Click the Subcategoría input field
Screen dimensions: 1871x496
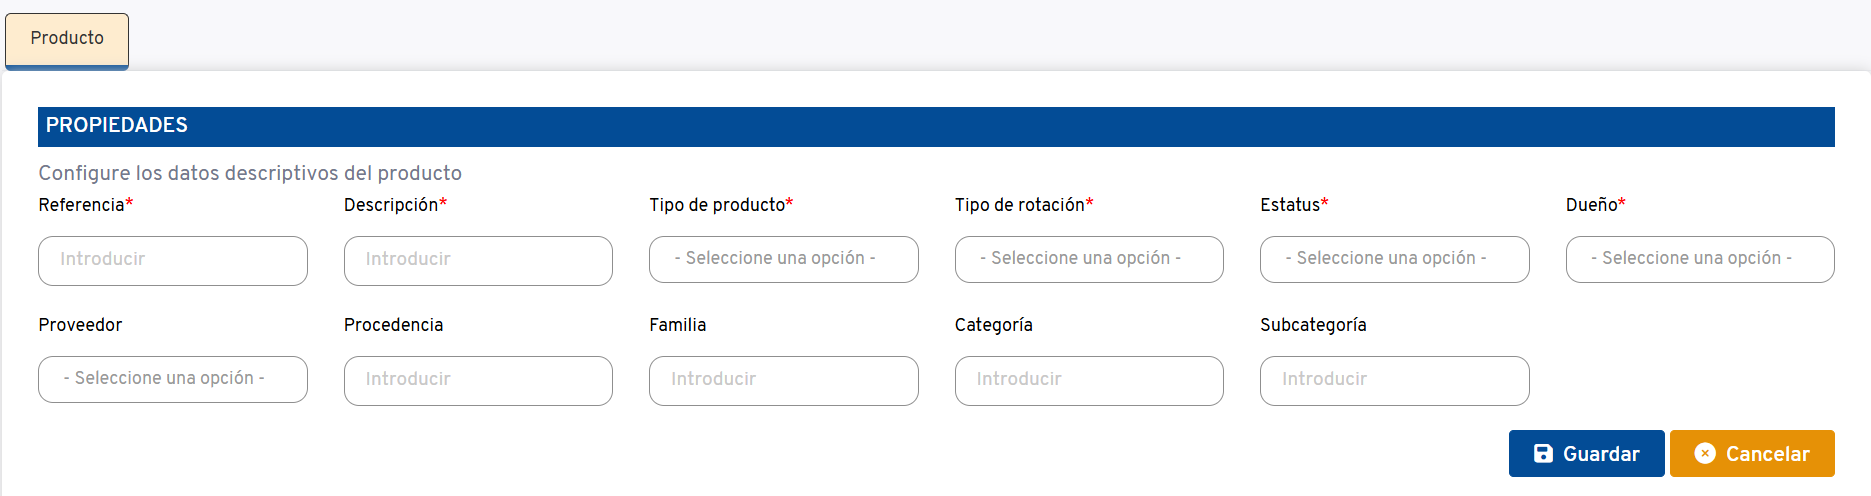pyautogui.click(x=1394, y=380)
